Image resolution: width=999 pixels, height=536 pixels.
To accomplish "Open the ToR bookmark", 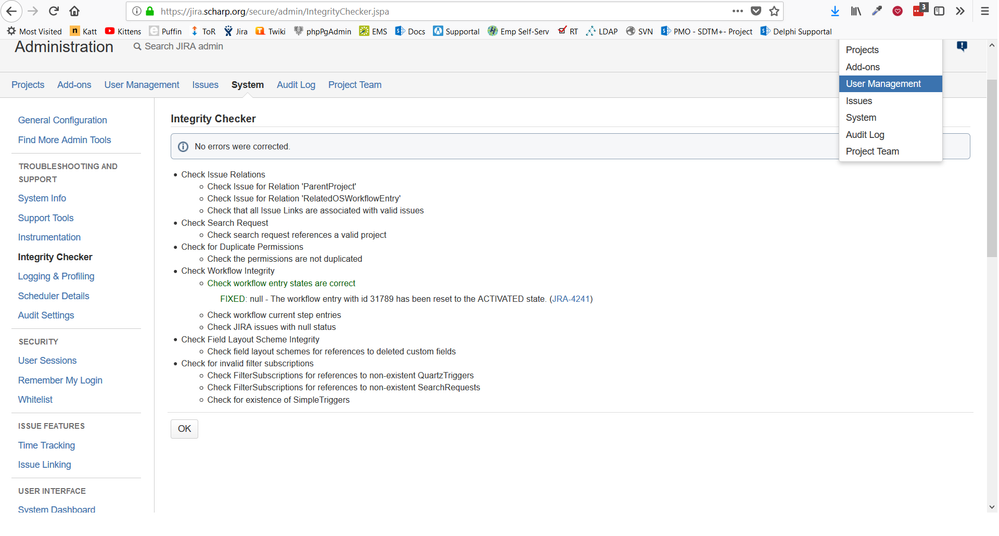I will tap(203, 31).
